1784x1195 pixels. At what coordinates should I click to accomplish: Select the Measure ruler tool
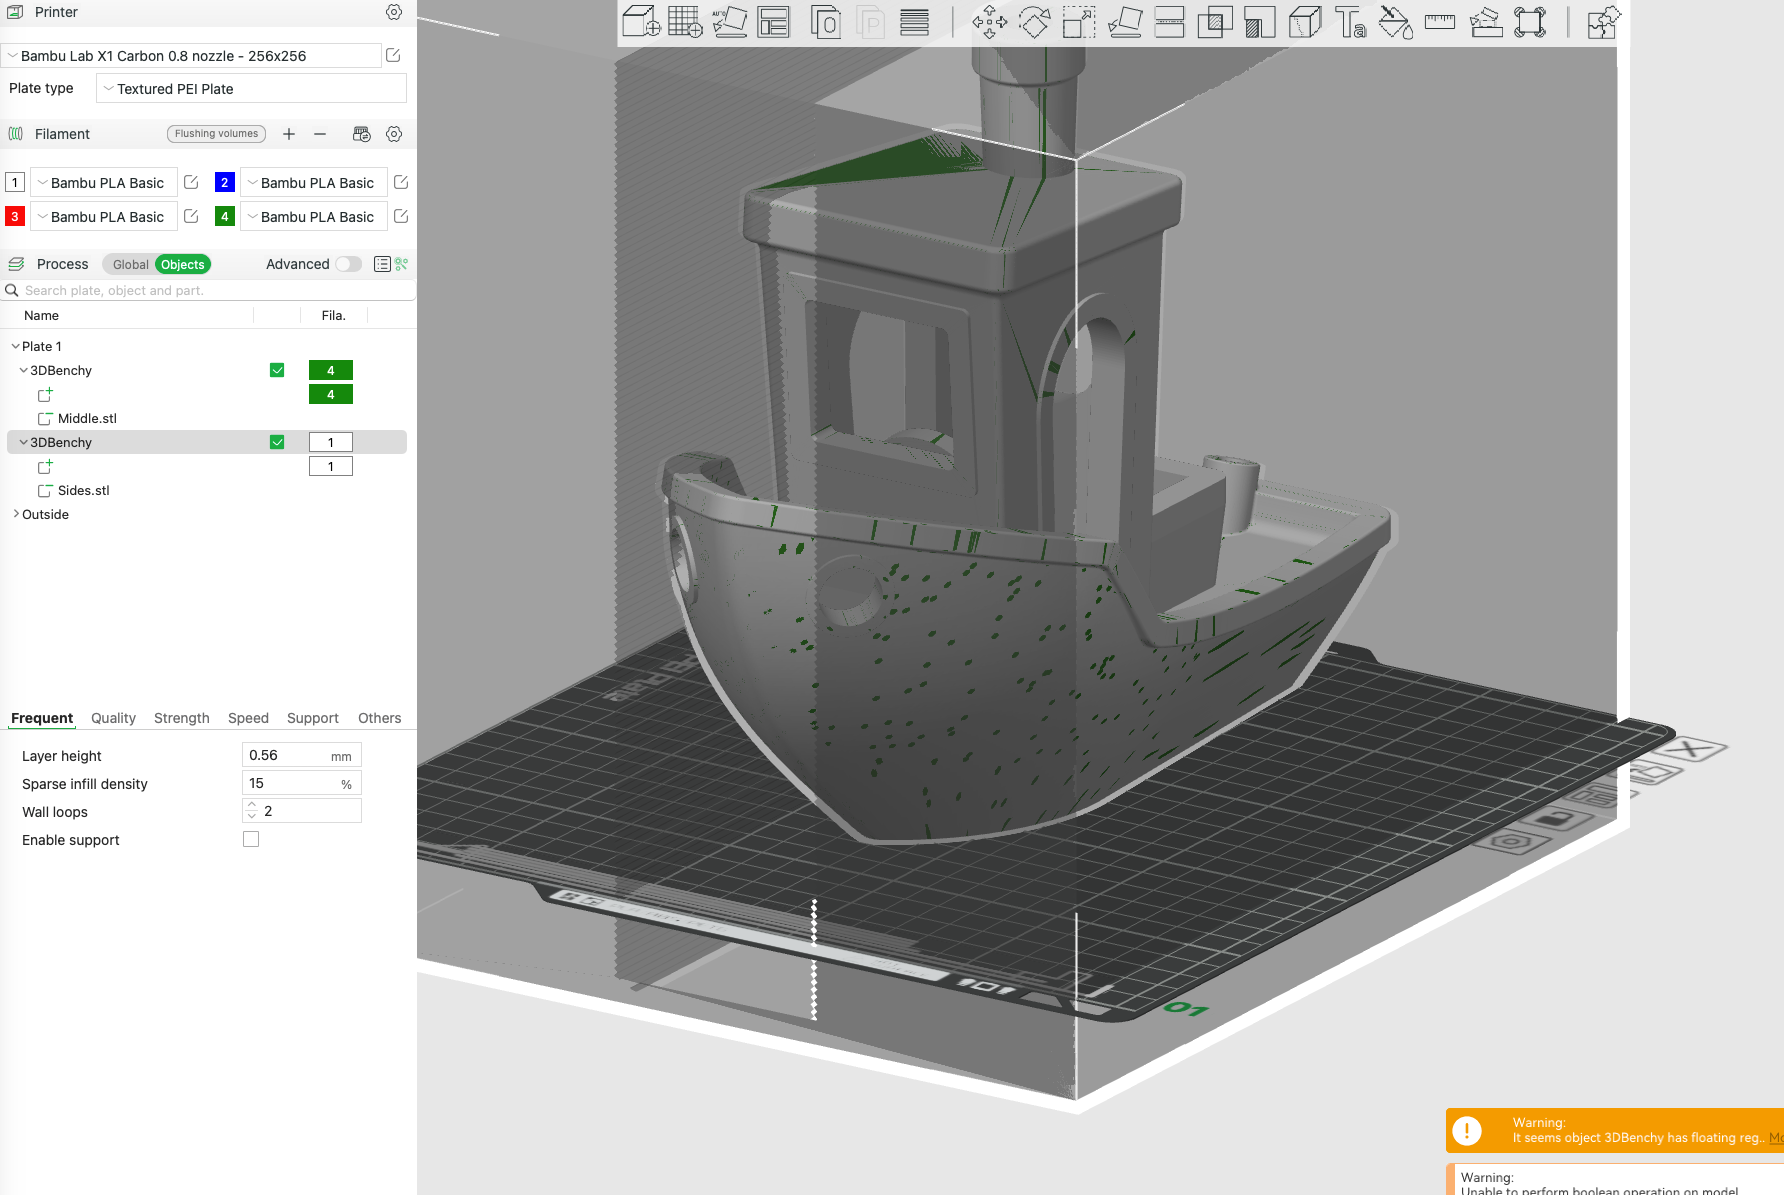coord(1440,22)
